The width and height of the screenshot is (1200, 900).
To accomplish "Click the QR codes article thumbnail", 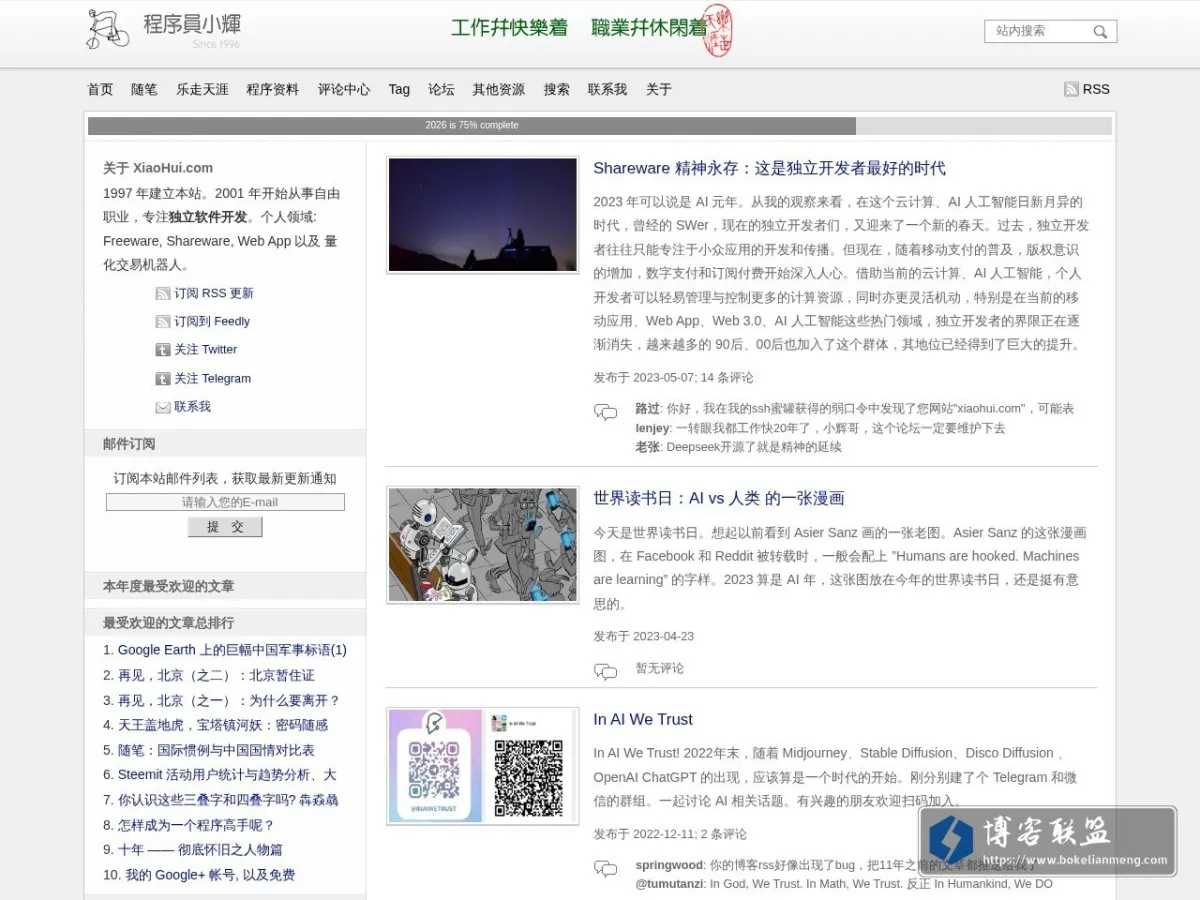I will click(x=483, y=766).
